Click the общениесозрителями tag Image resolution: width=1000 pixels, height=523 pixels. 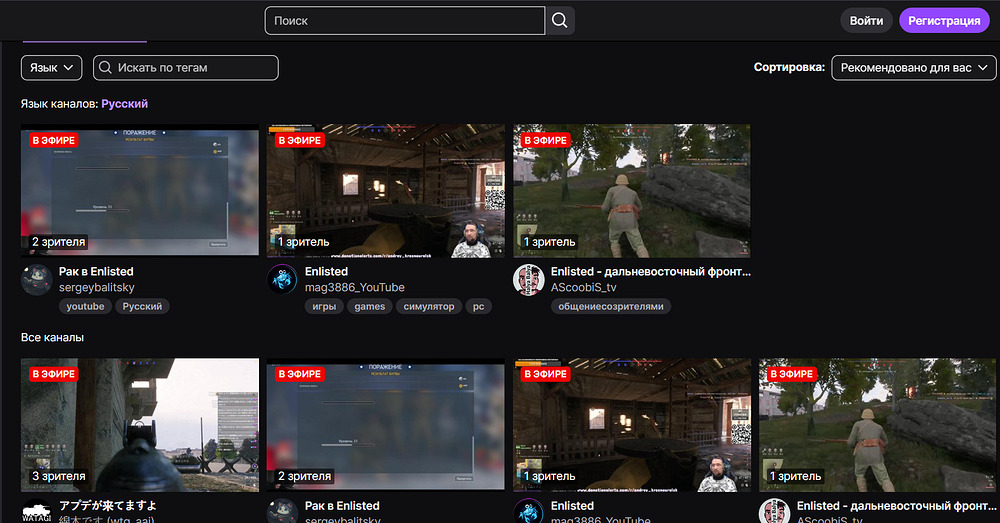[610, 307]
